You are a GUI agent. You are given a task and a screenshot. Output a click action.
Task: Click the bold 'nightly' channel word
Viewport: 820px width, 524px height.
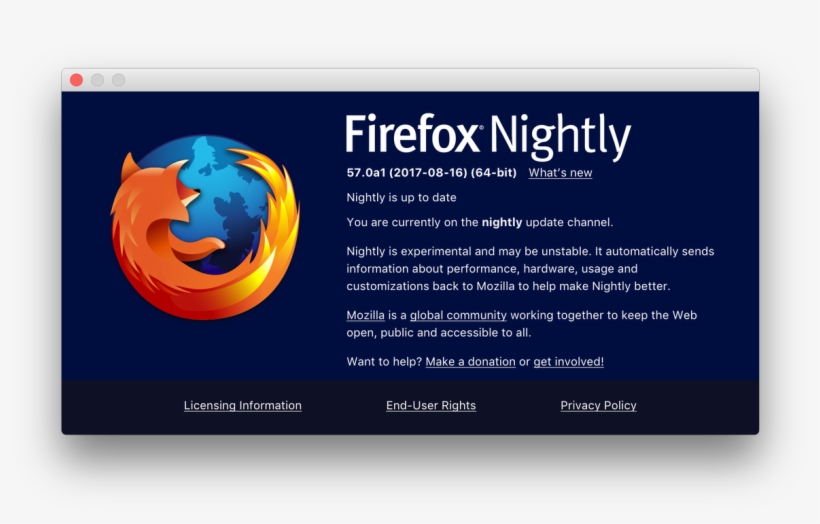502,223
